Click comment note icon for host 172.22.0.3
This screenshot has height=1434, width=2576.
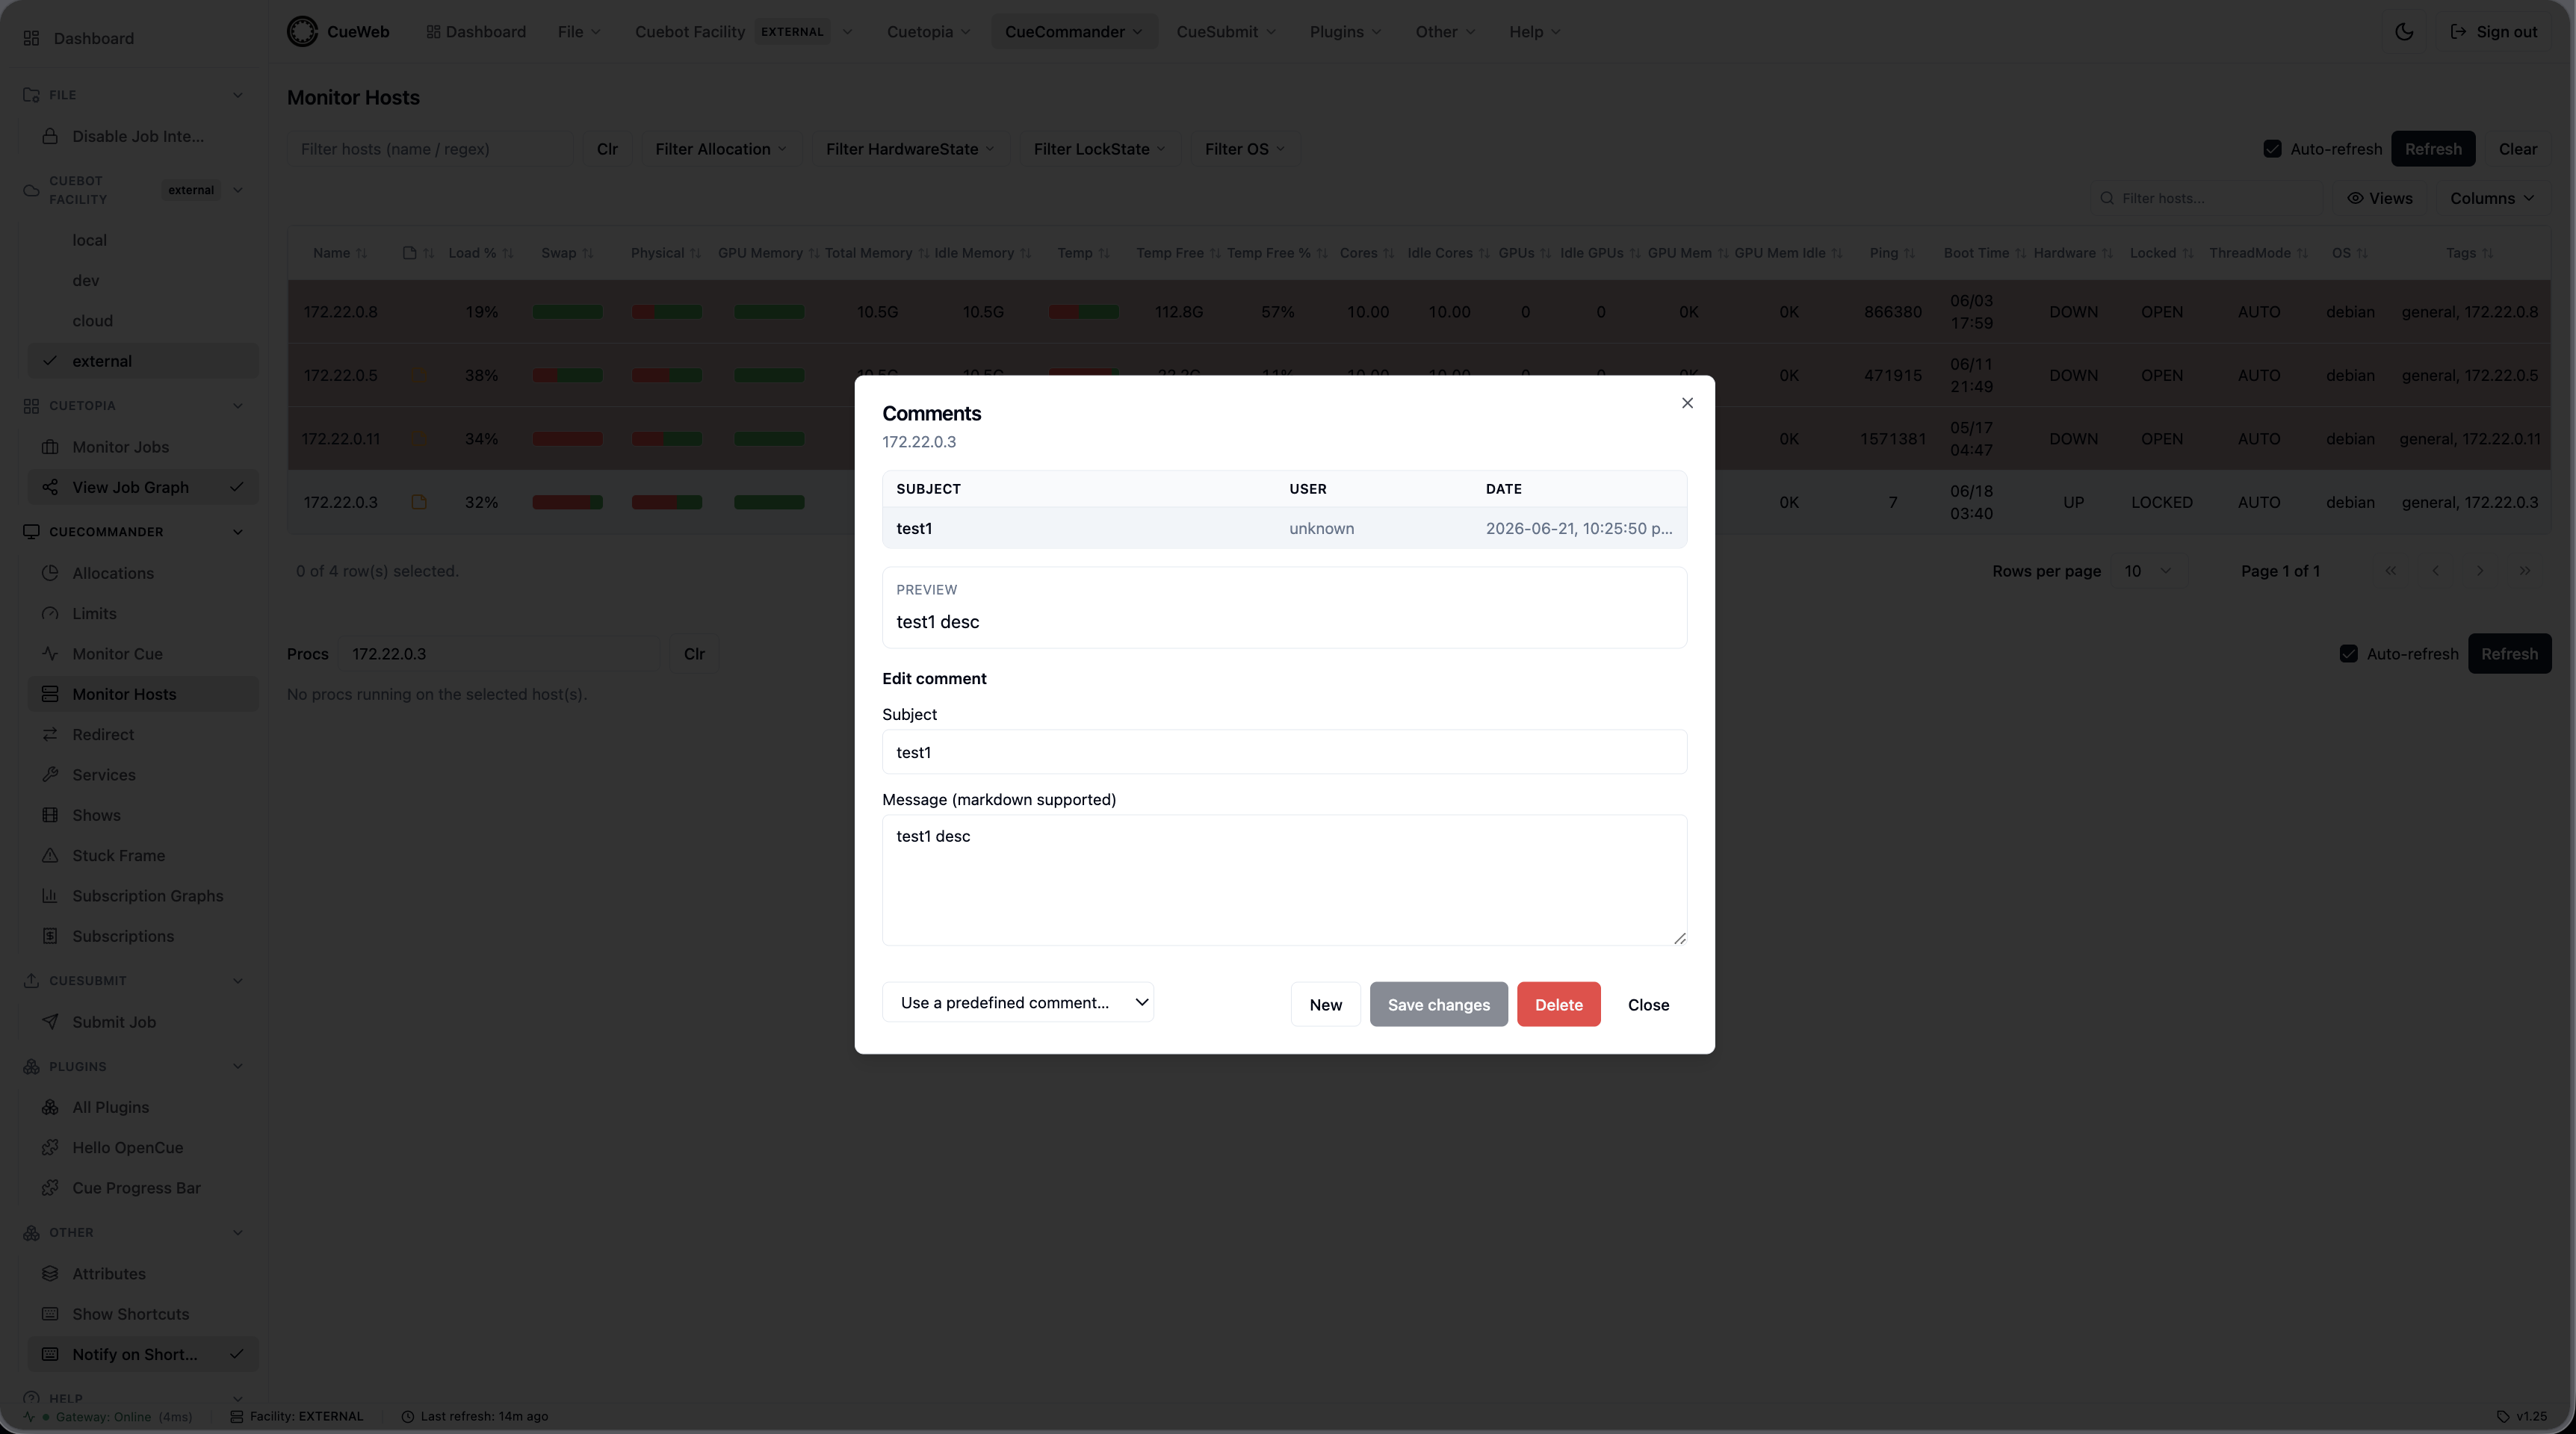[419, 502]
